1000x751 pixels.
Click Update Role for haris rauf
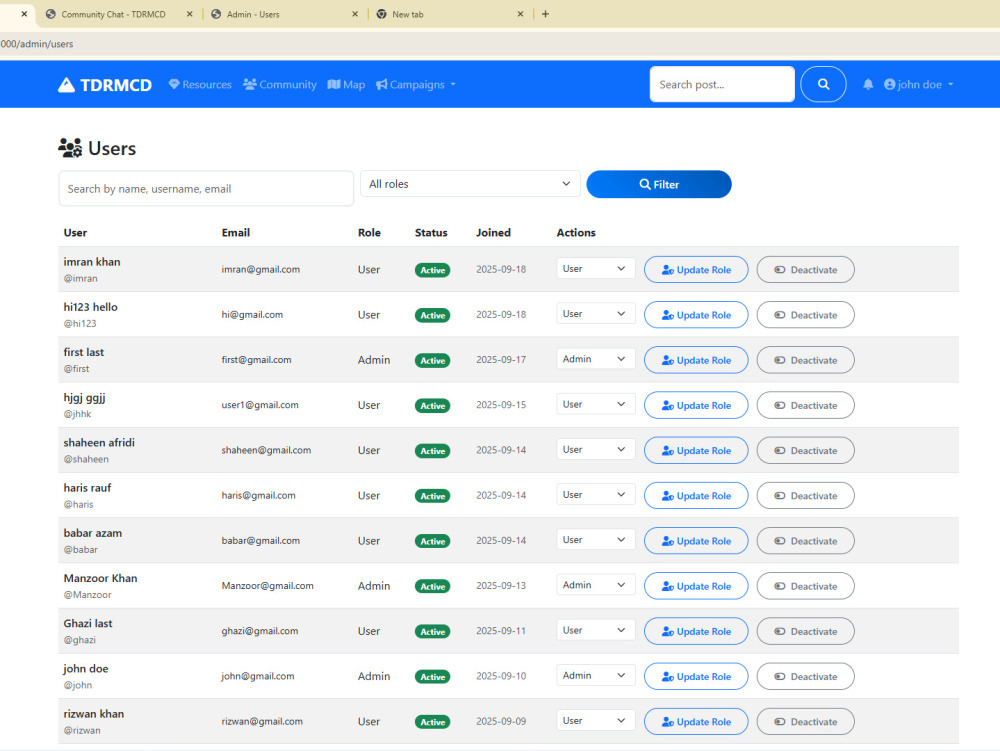[696, 496]
